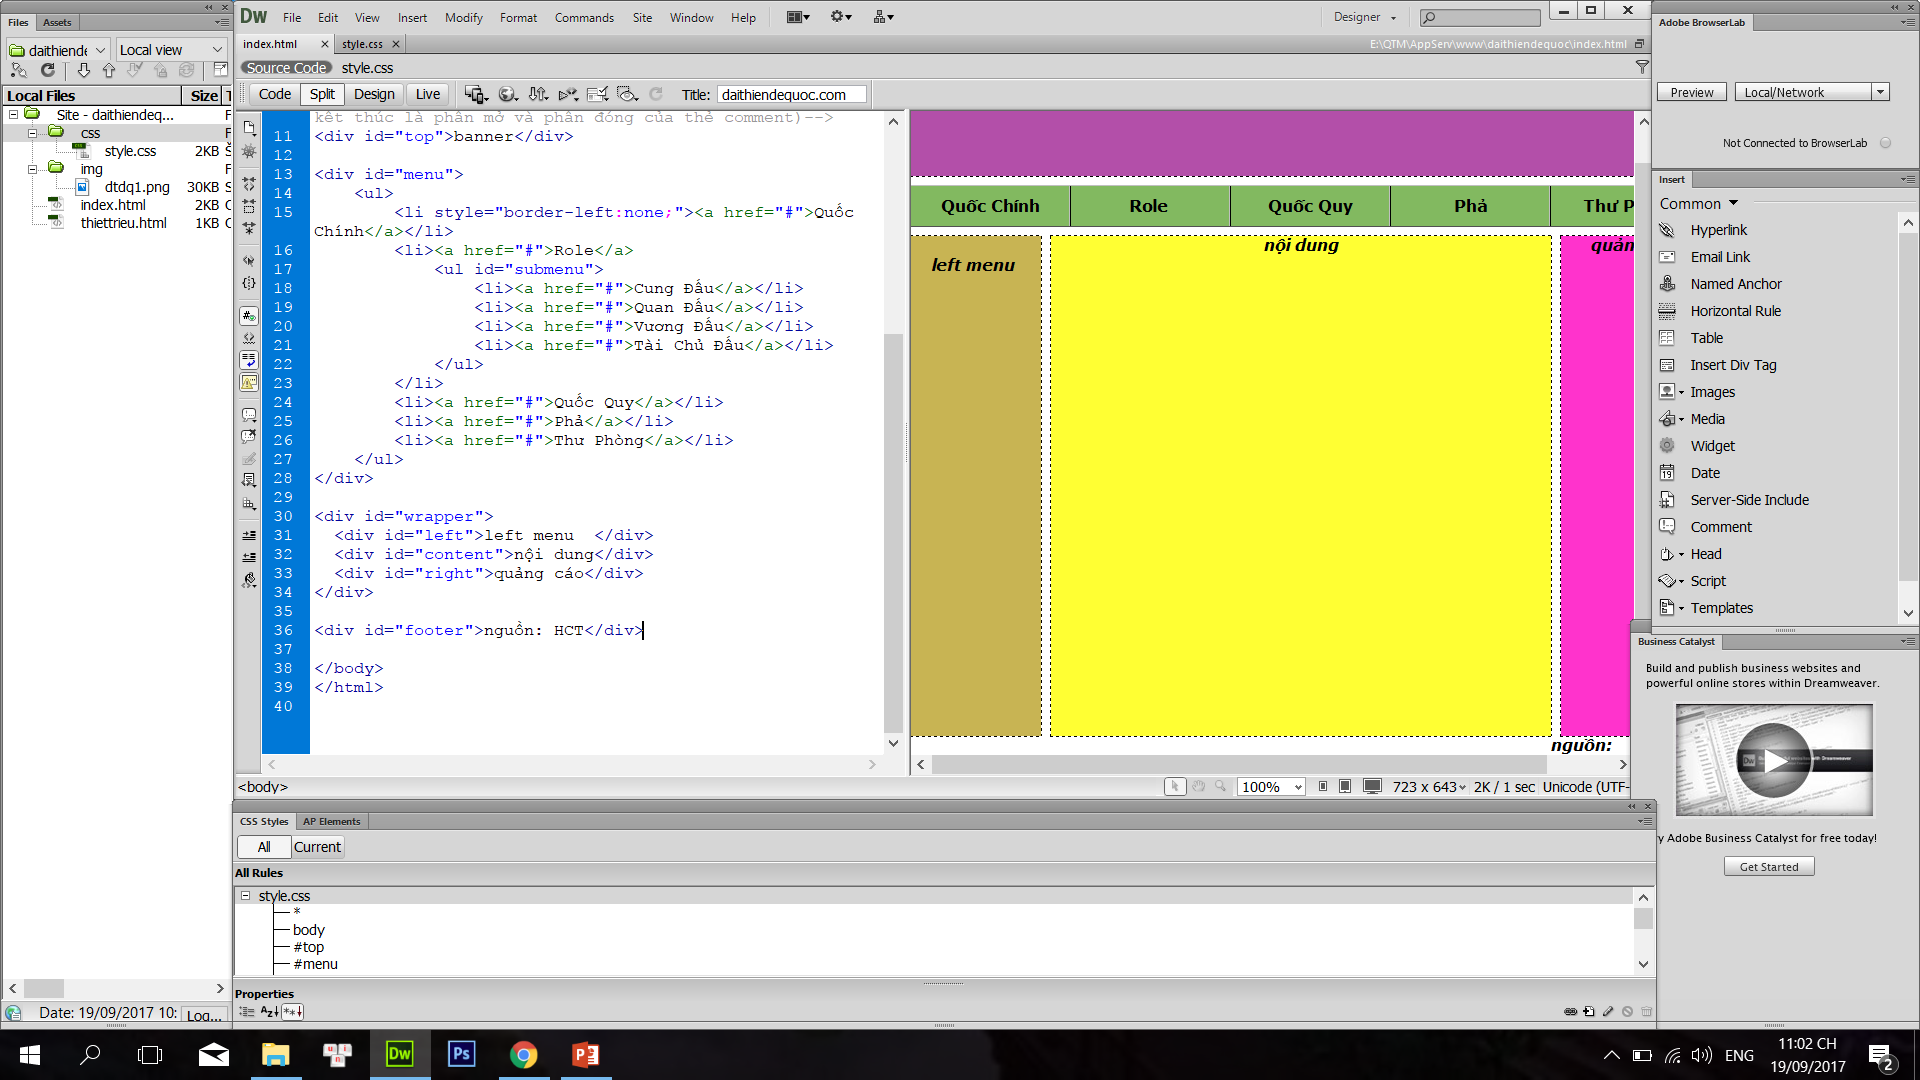
Task: Switch to style.css document tab
Action: pos(362,44)
